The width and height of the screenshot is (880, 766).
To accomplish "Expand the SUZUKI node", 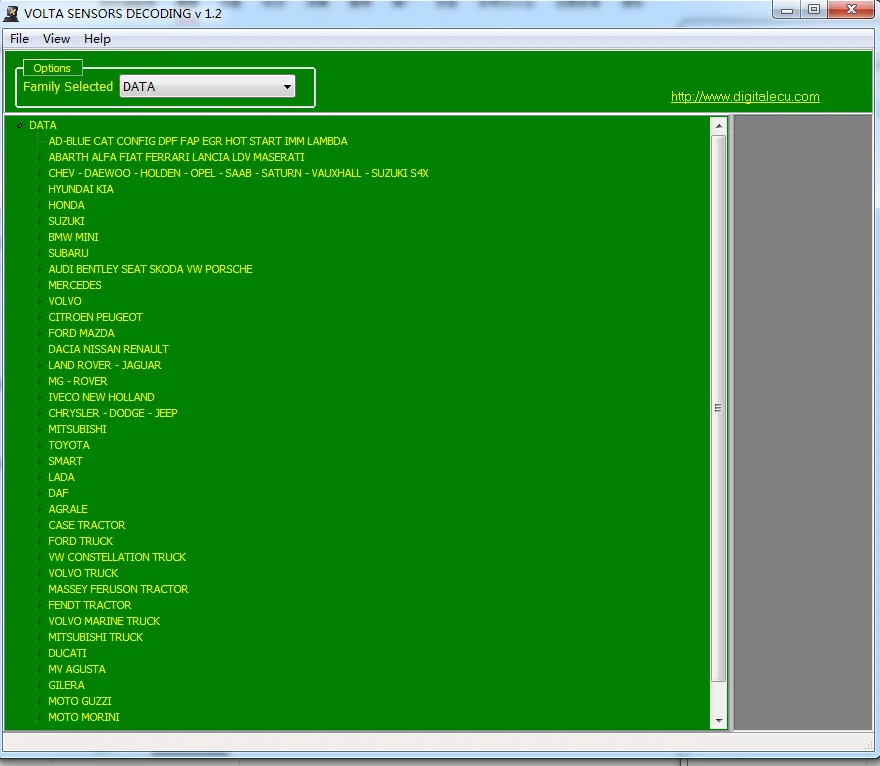I will click(x=38, y=221).
